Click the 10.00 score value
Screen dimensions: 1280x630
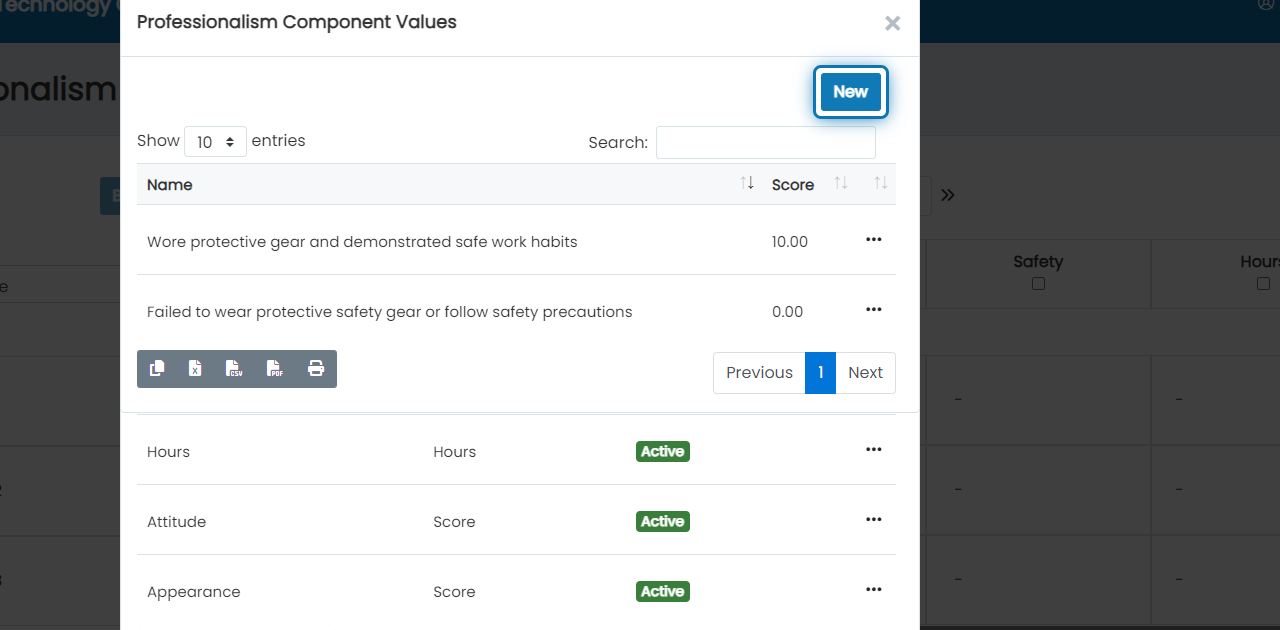(790, 242)
